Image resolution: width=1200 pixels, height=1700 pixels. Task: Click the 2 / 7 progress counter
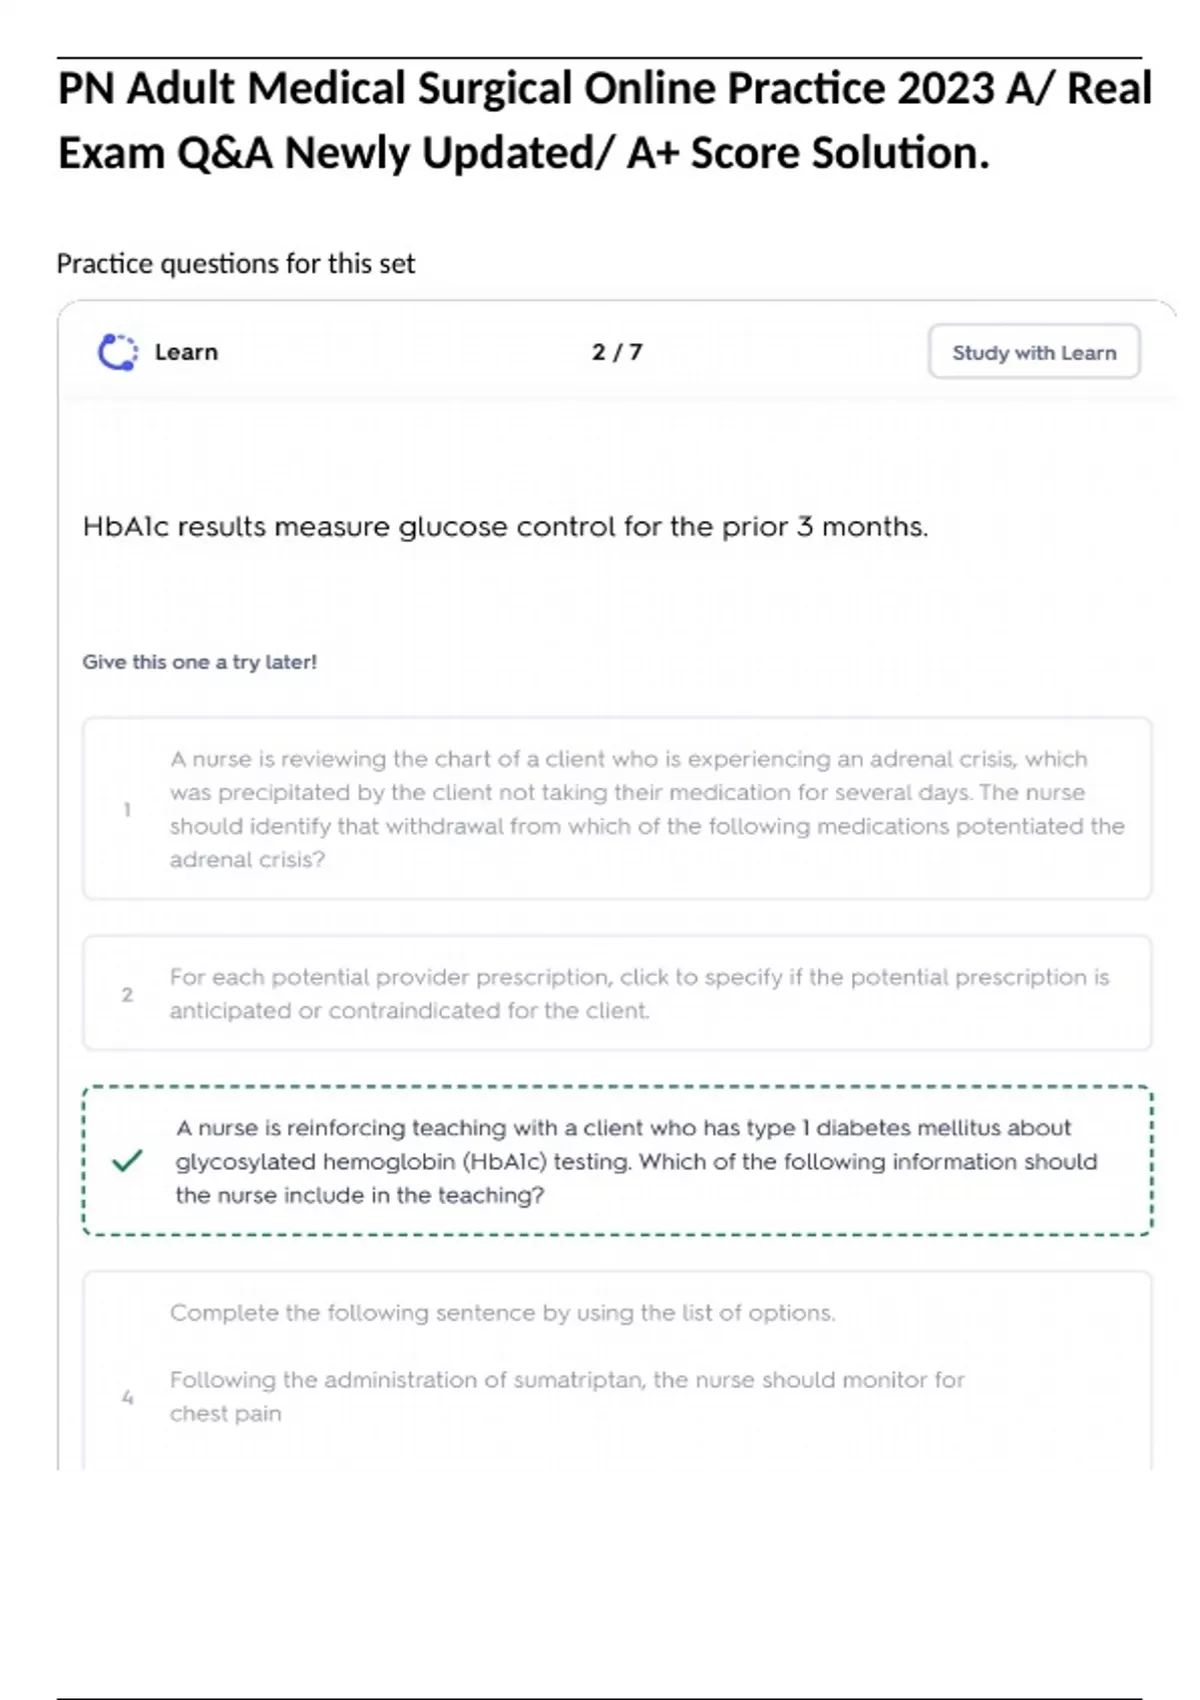(617, 352)
